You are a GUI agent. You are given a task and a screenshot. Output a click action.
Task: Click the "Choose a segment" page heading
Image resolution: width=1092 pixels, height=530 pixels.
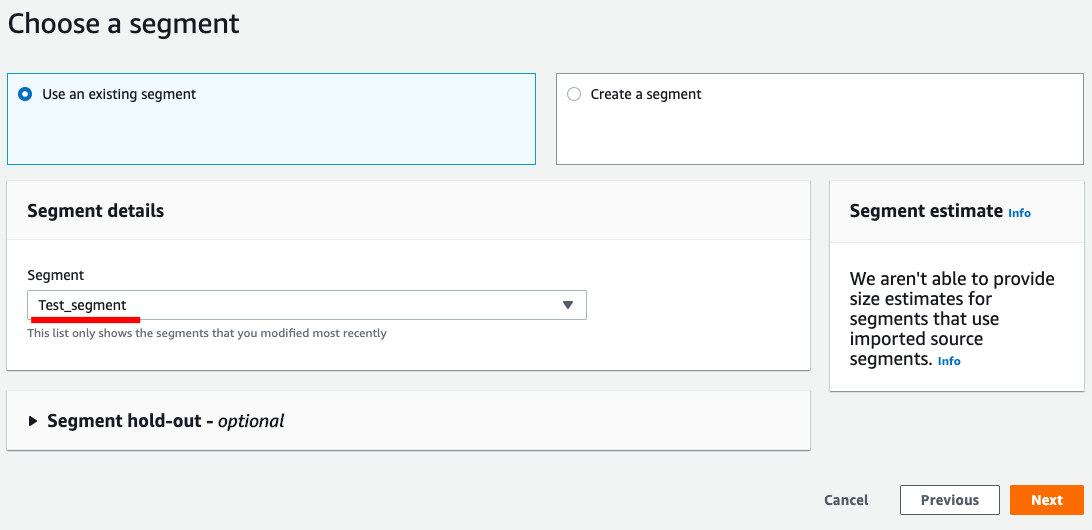click(124, 23)
